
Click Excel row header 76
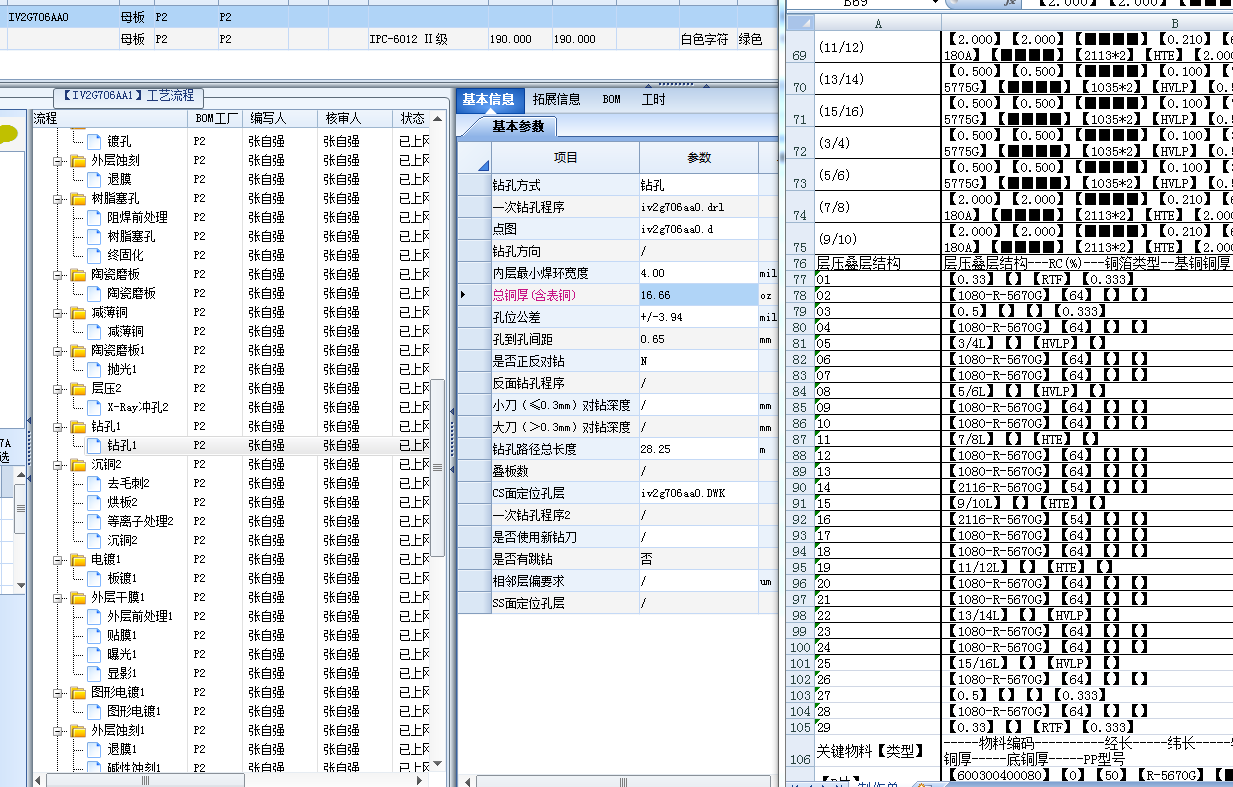pyautogui.click(x=800, y=263)
